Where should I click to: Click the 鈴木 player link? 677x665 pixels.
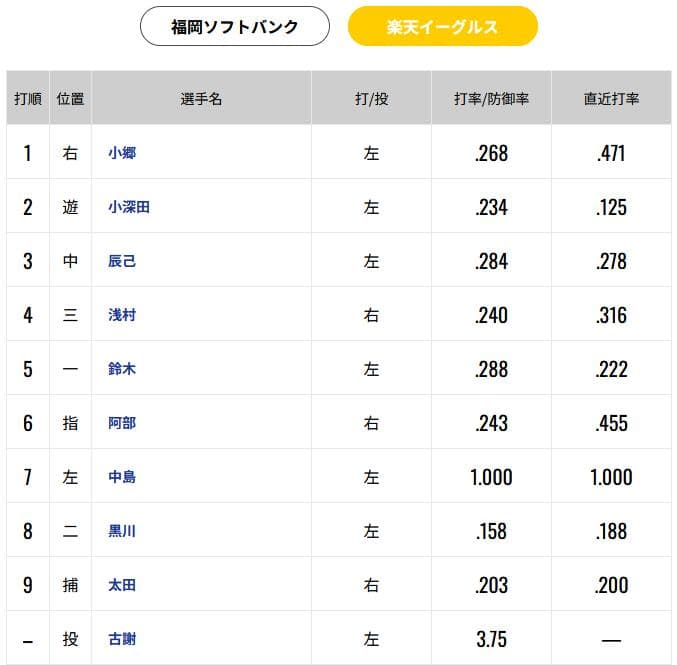(x=122, y=369)
